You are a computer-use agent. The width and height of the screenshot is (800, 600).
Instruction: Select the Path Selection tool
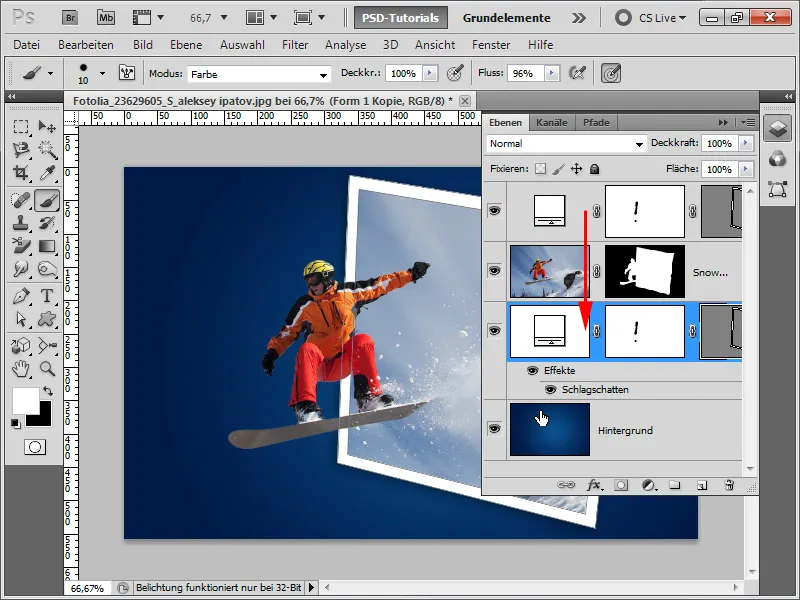coord(21,319)
